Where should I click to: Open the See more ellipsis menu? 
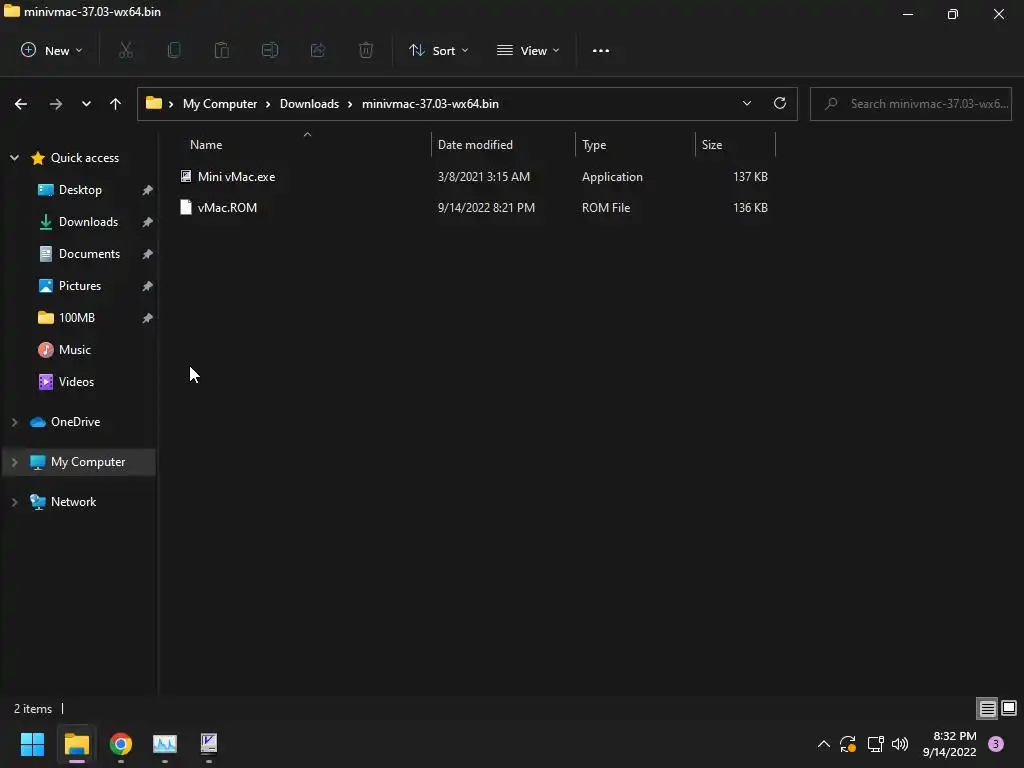coord(601,50)
